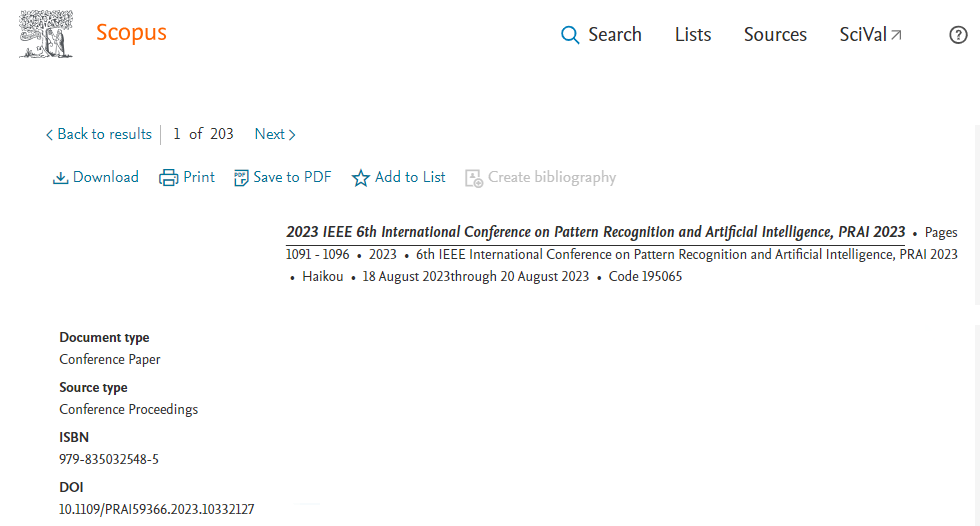The image size is (980, 526).
Task: Open the help question mark icon
Action: point(957,35)
